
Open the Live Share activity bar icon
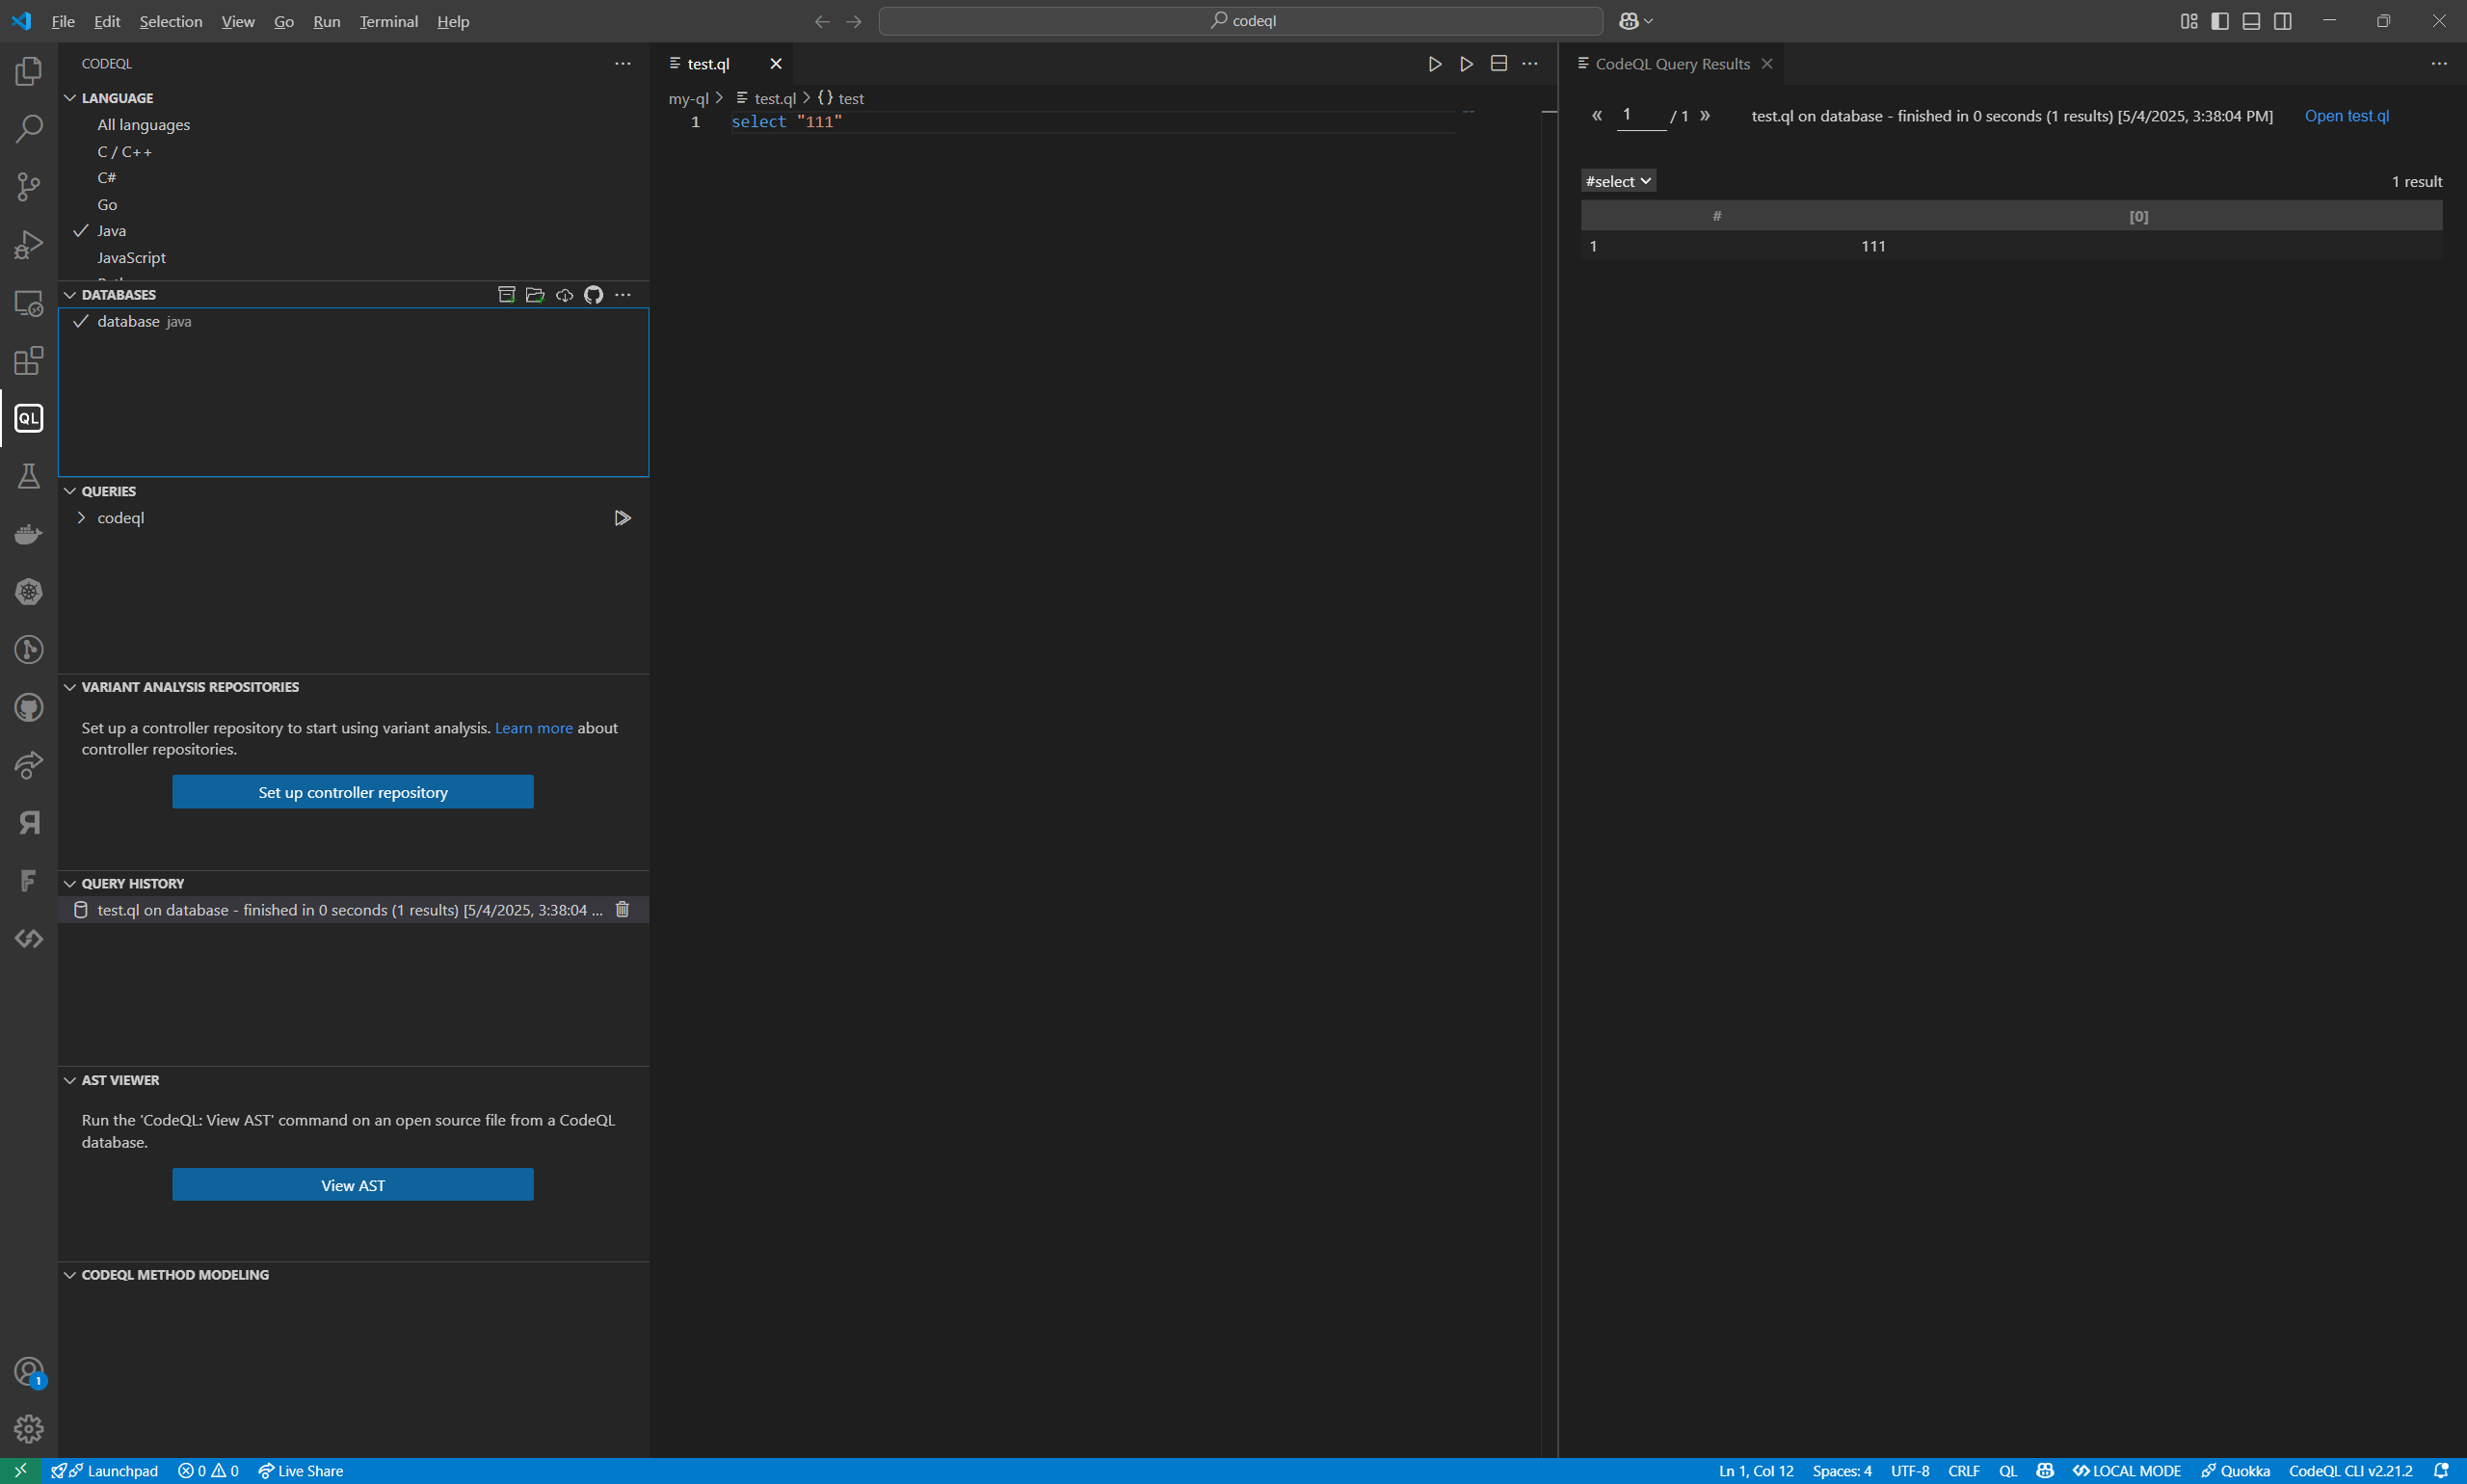pyautogui.click(x=29, y=766)
